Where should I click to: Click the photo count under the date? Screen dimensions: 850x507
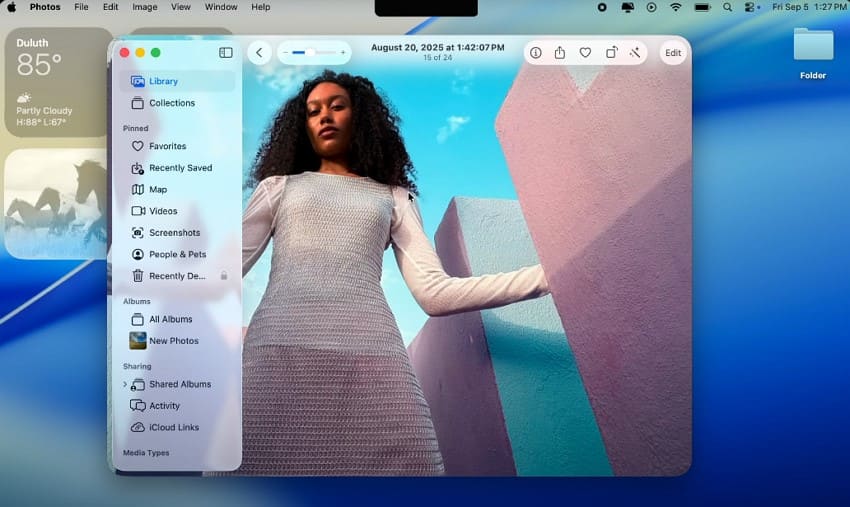coord(437,57)
